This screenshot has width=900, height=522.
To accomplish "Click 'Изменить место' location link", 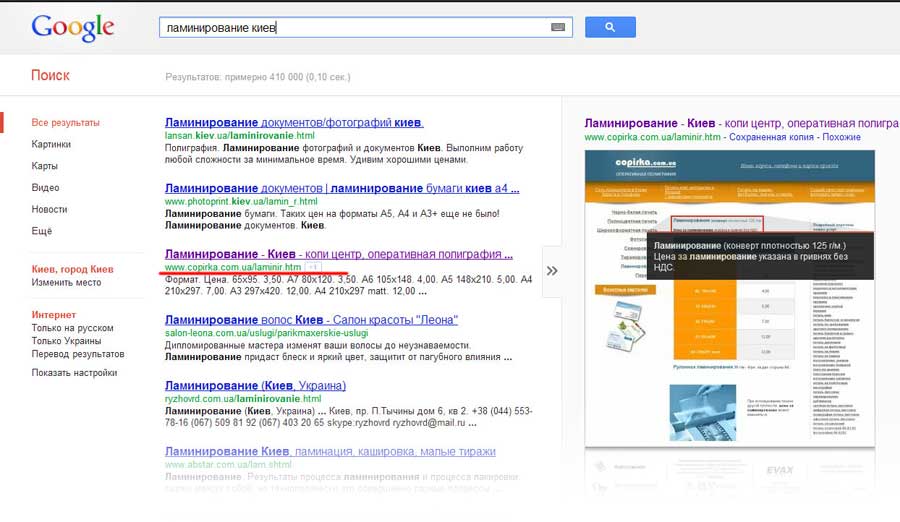I will (66, 283).
